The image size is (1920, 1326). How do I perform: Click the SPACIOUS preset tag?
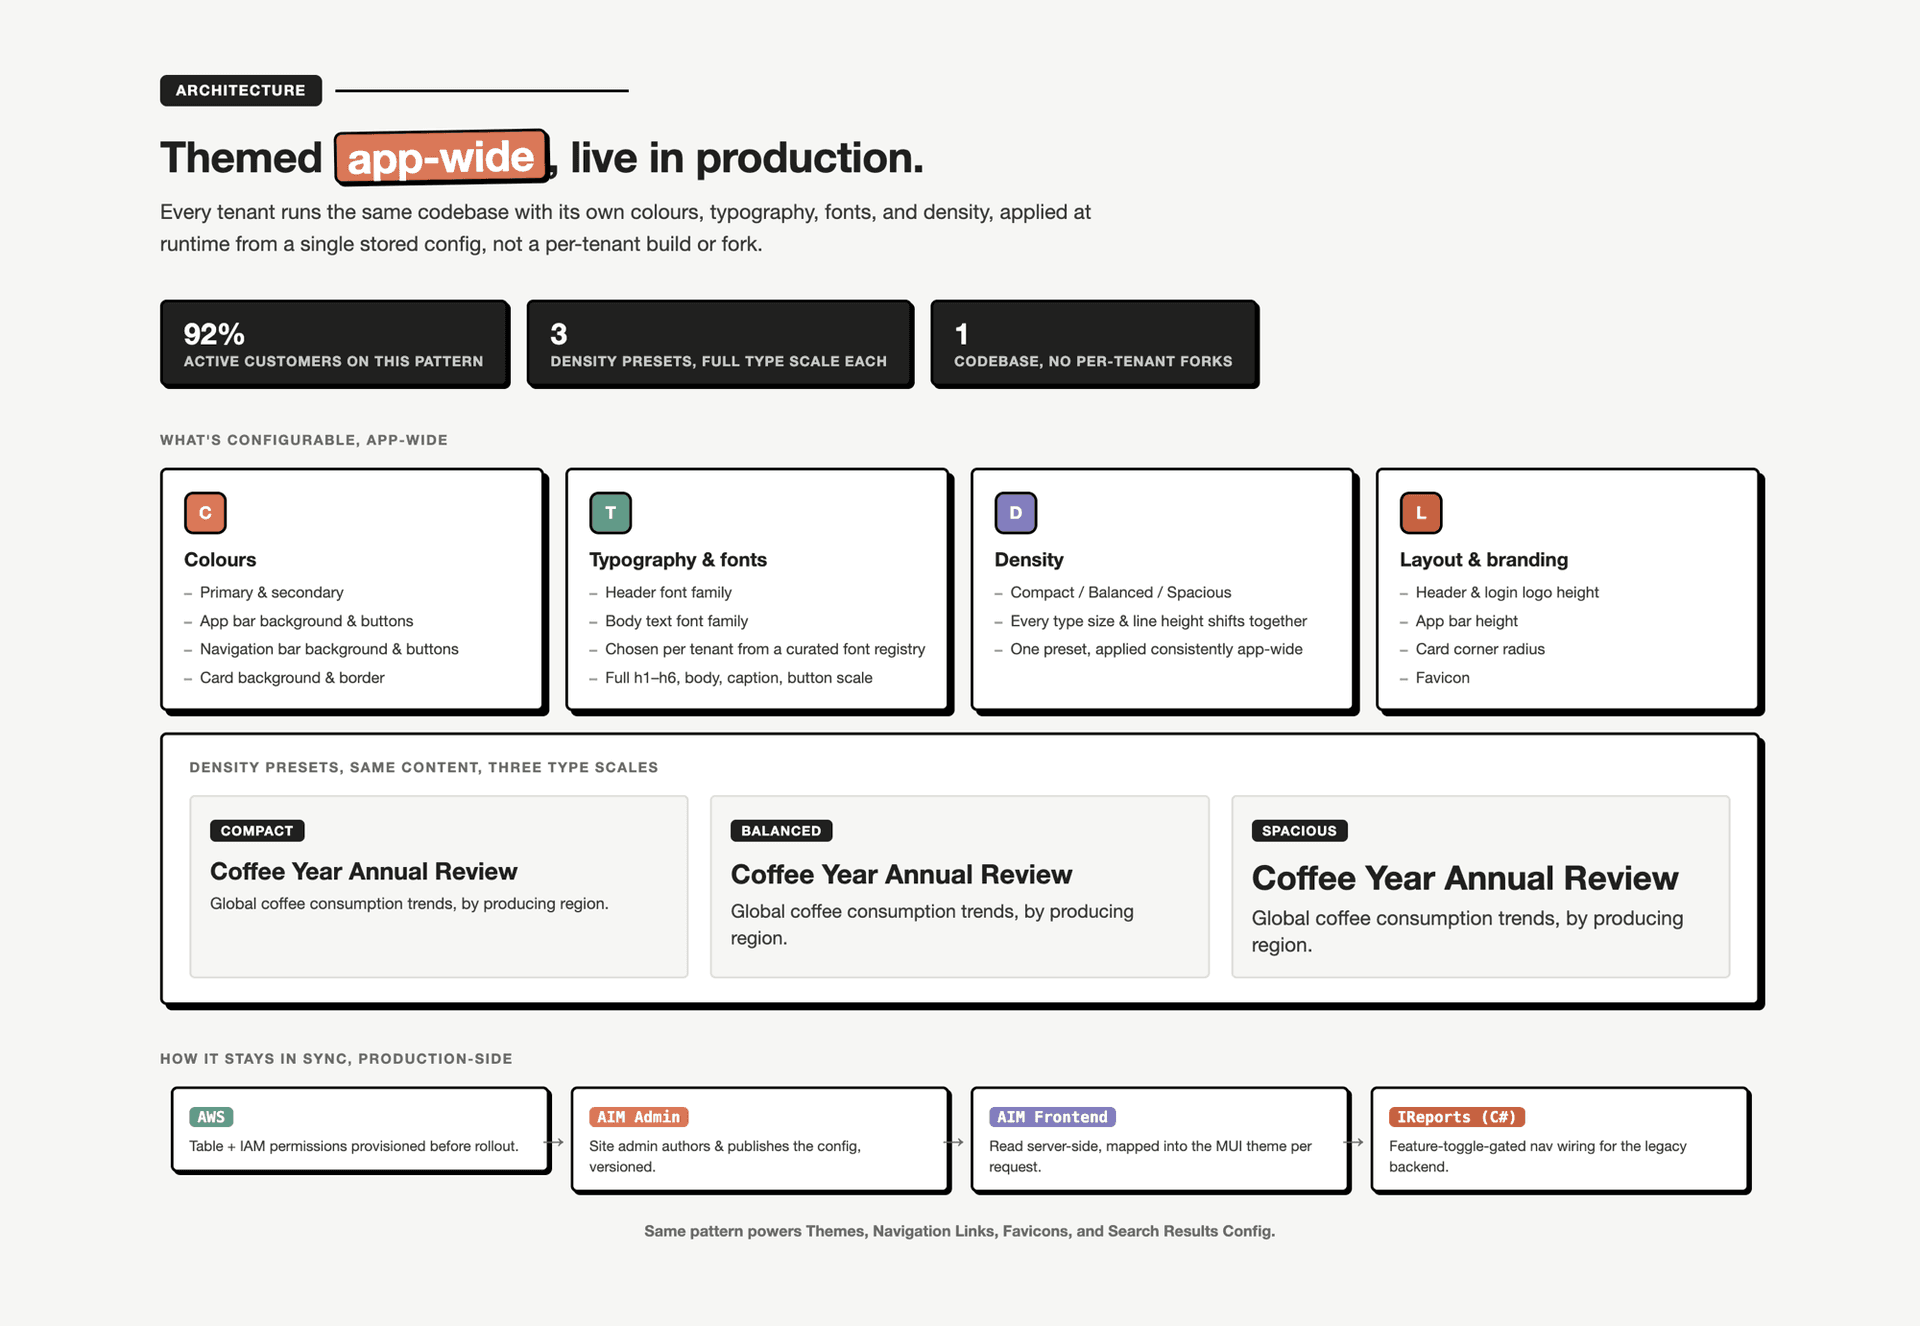click(1299, 831)
